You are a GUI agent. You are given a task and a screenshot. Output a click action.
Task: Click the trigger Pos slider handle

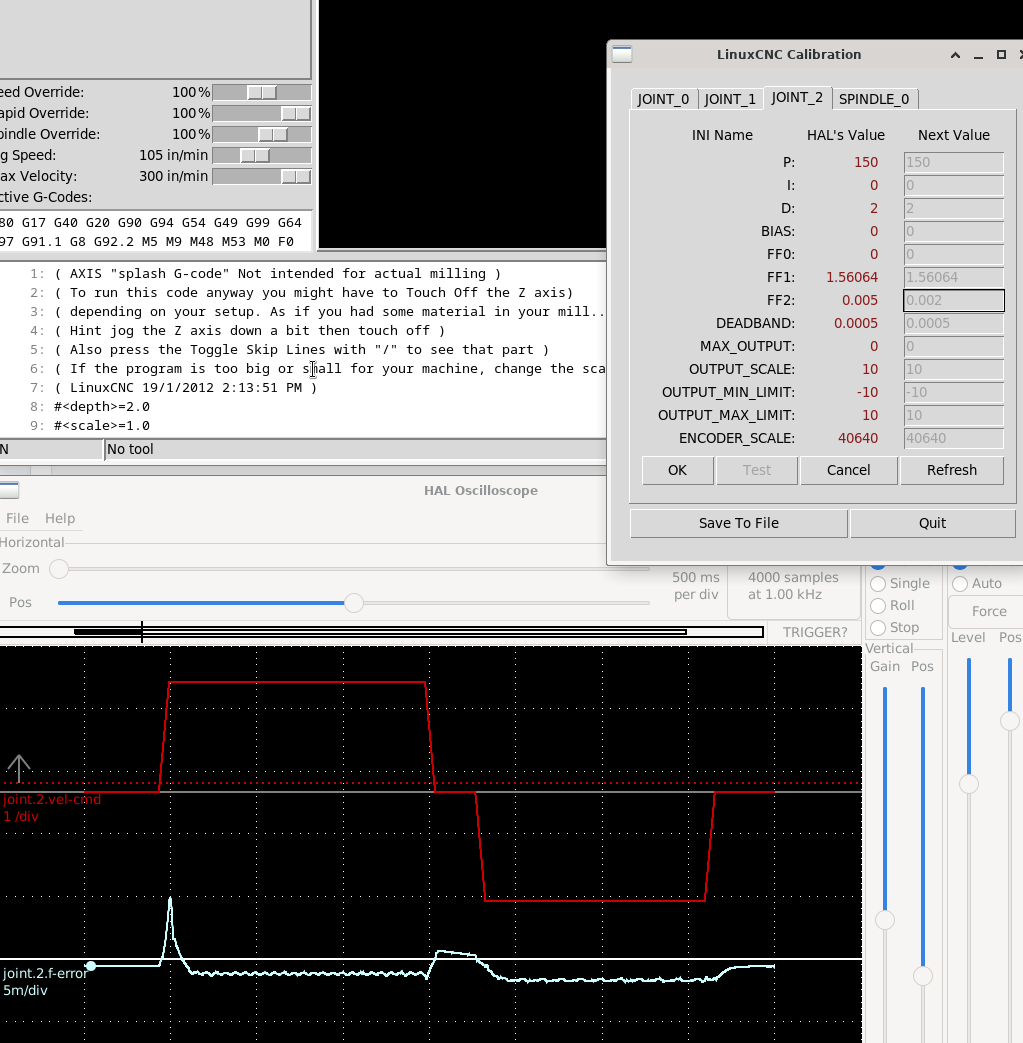click(x=1010, y=721)
